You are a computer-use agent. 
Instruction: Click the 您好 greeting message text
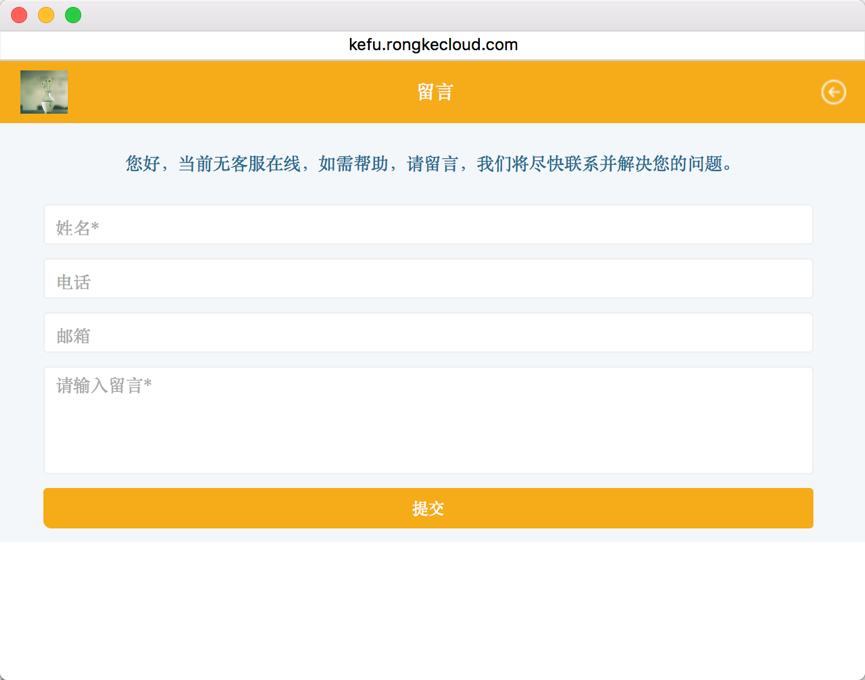(430, 164)
